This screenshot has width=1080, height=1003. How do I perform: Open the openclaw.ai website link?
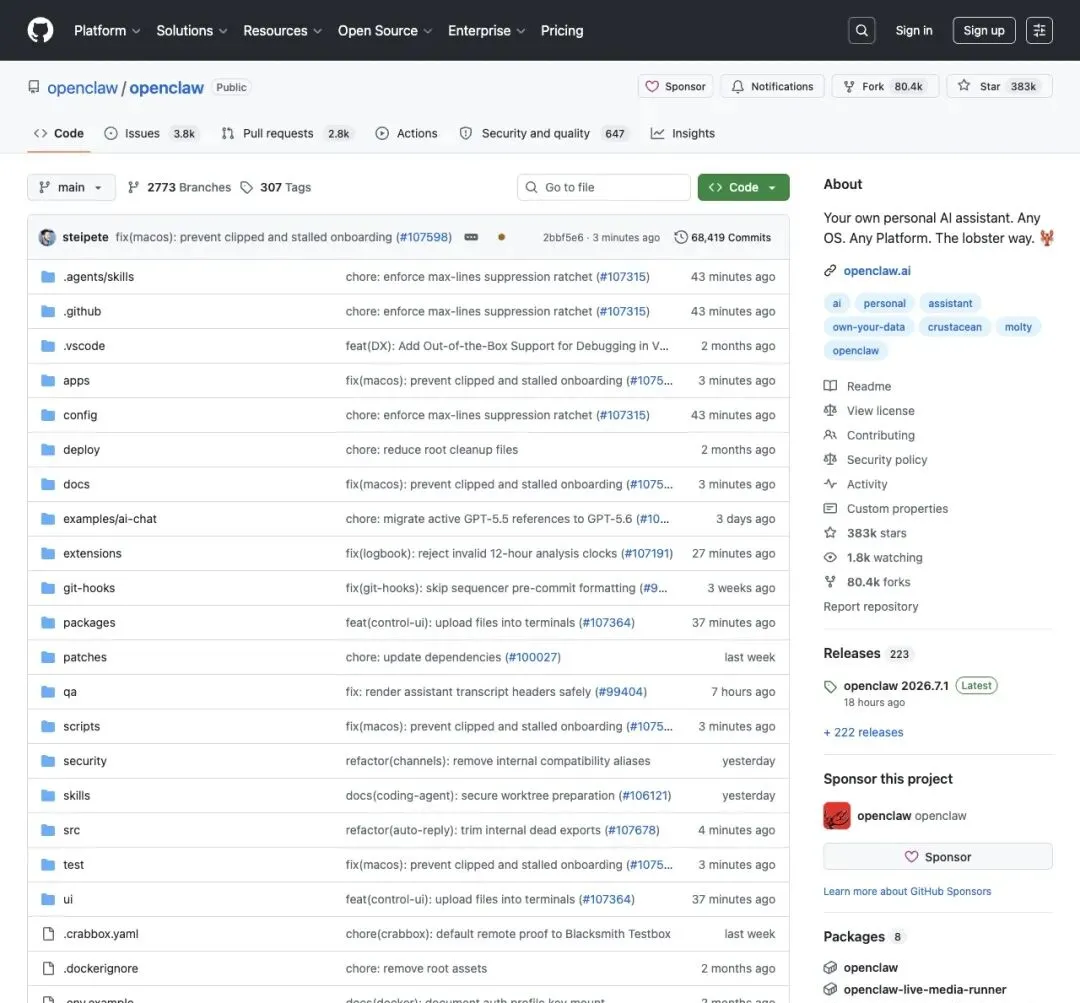(877, 271)
